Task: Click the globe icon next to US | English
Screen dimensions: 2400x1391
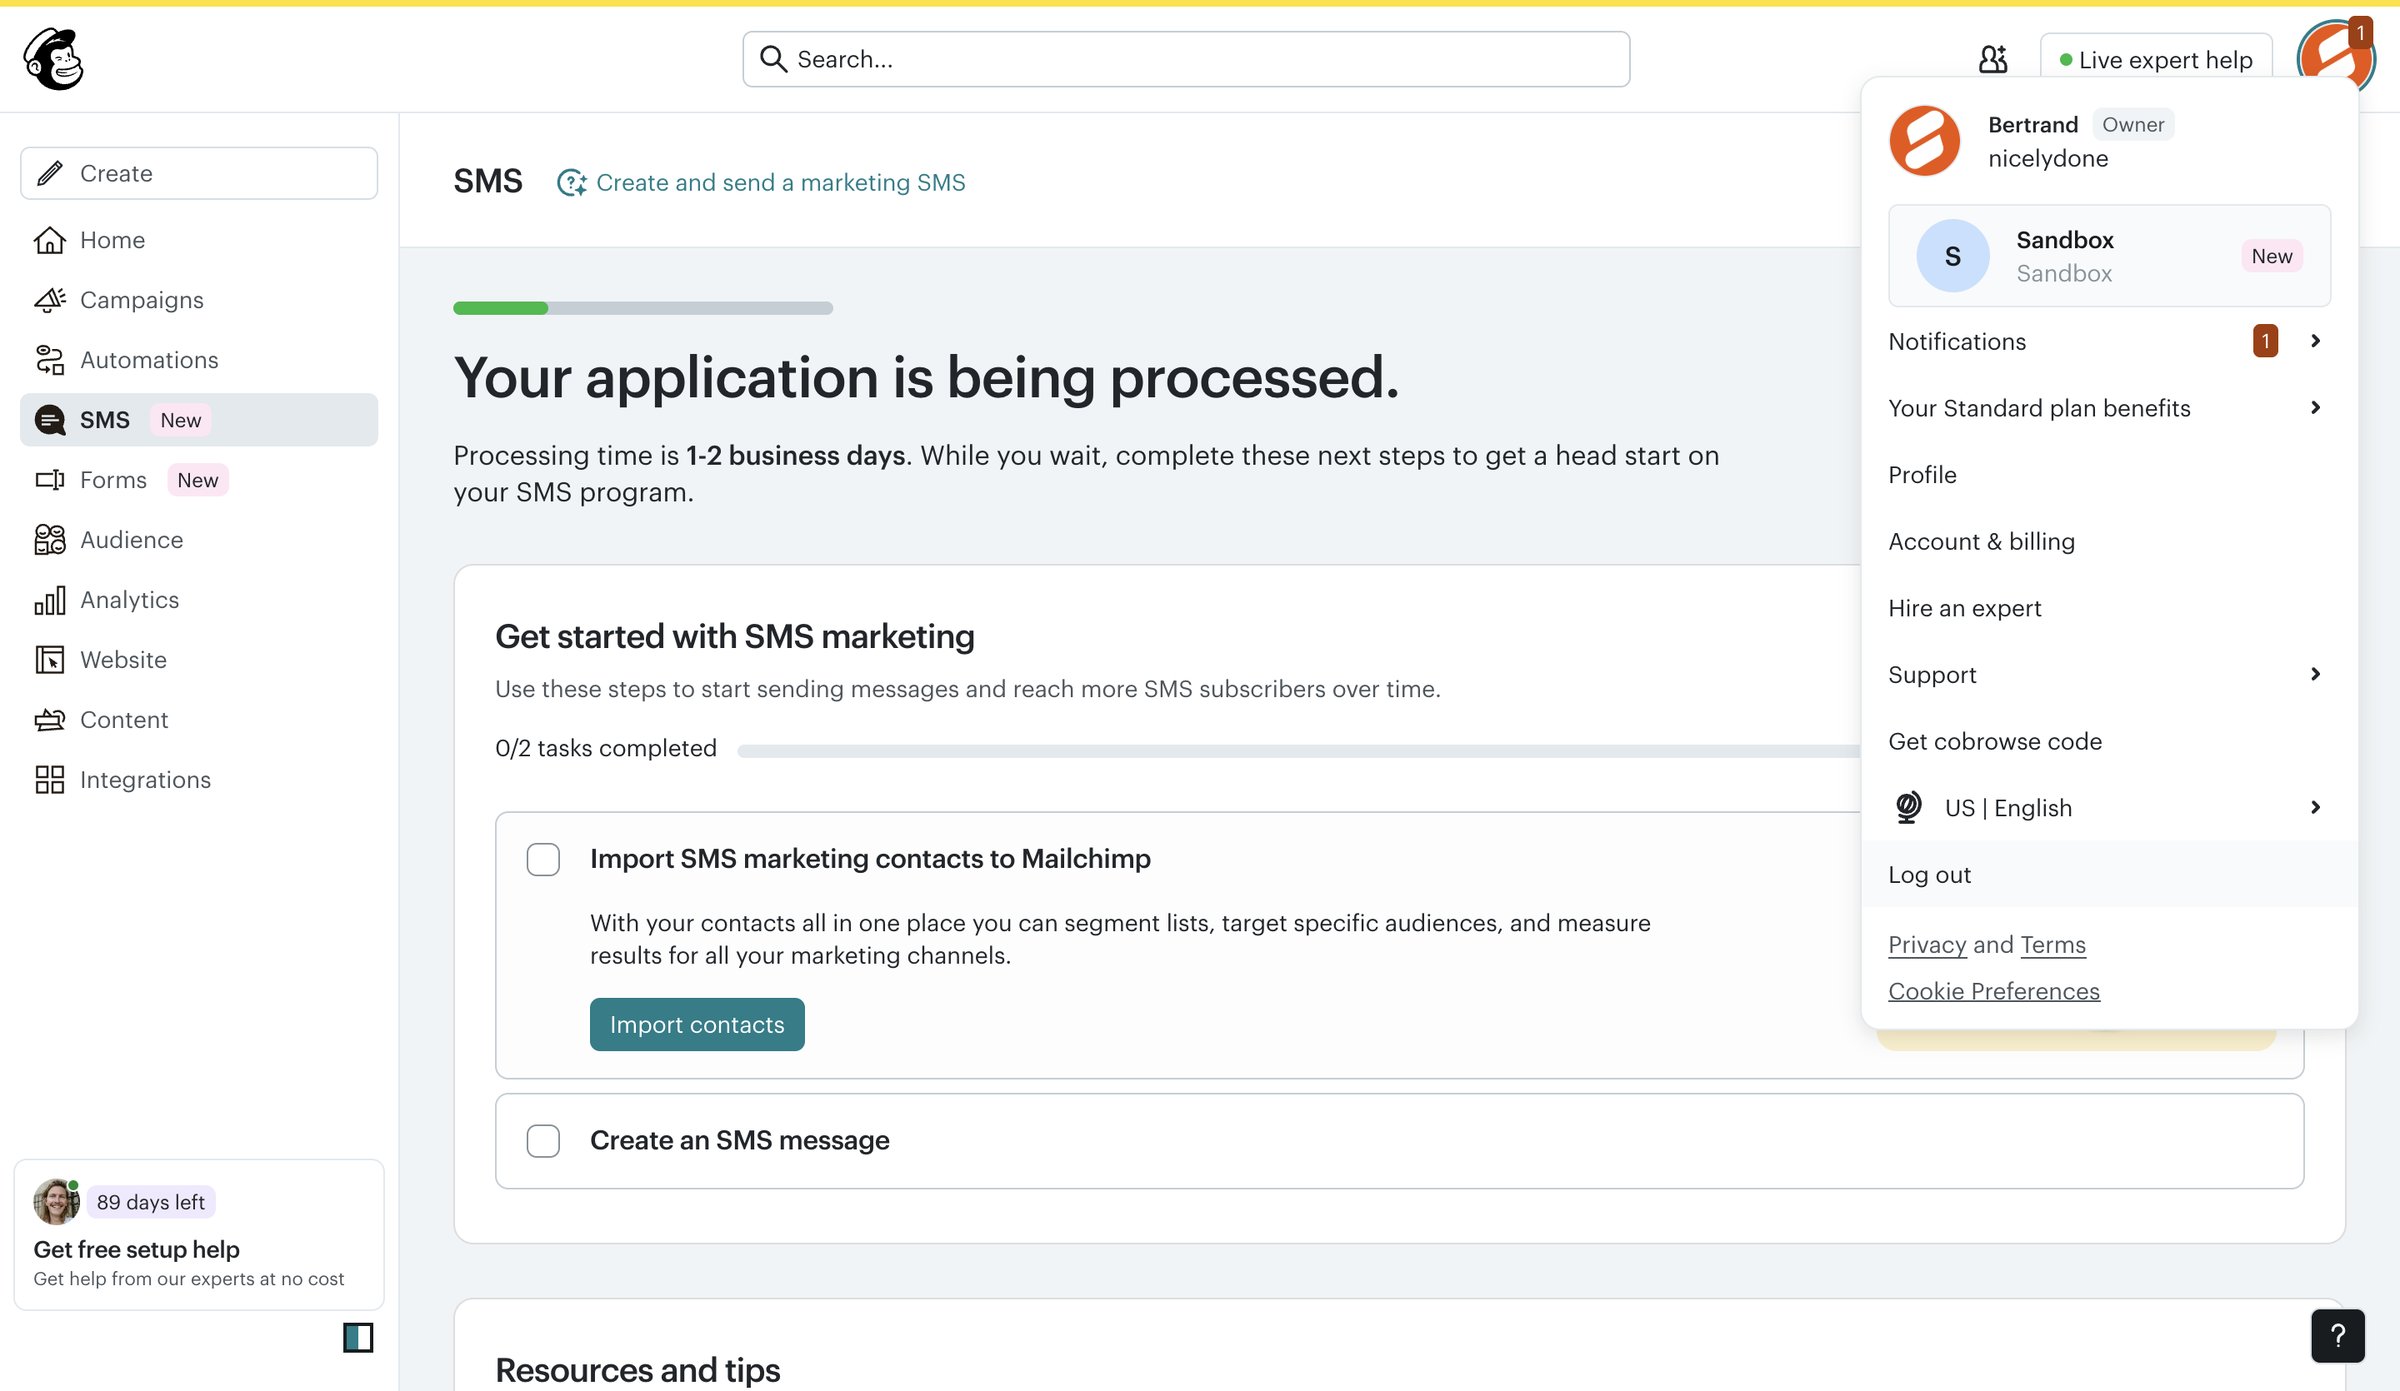Action: pyautogui.click(x=1908, y=807)
